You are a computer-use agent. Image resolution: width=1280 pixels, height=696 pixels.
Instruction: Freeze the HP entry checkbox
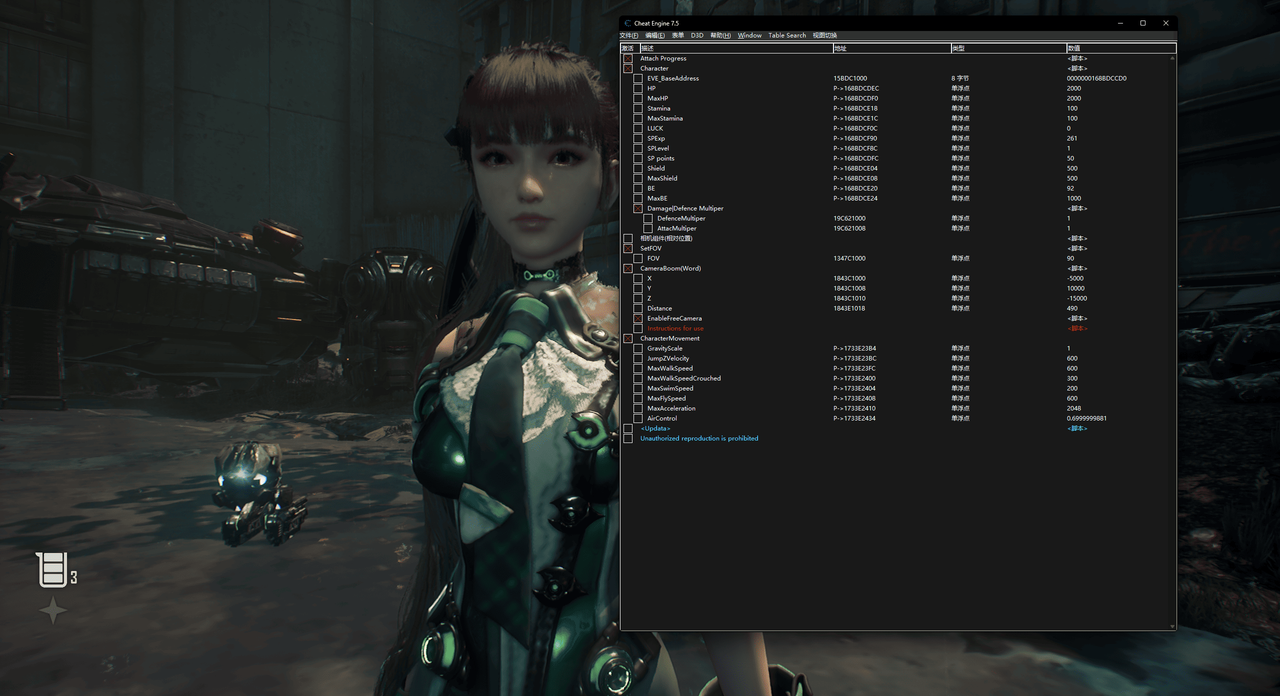click(638, 88)
